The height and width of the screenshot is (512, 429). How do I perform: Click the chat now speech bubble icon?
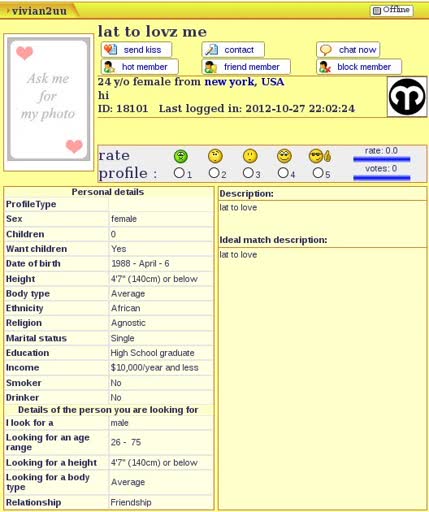point(325,50)
